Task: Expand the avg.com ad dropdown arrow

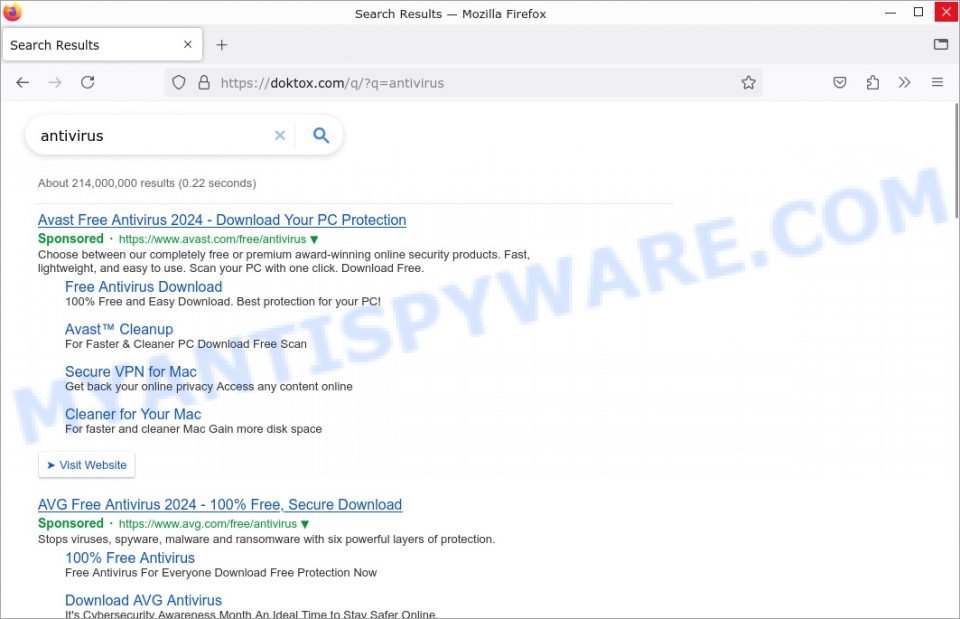Action: click(x=305, y=524)
